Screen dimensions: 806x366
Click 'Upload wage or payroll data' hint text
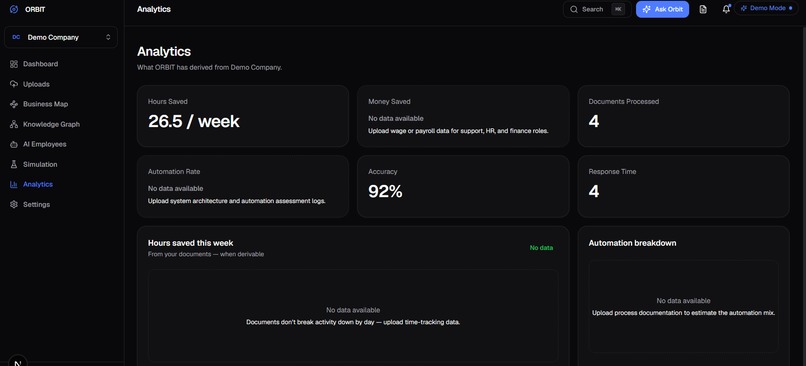click(x=459, y=131)
